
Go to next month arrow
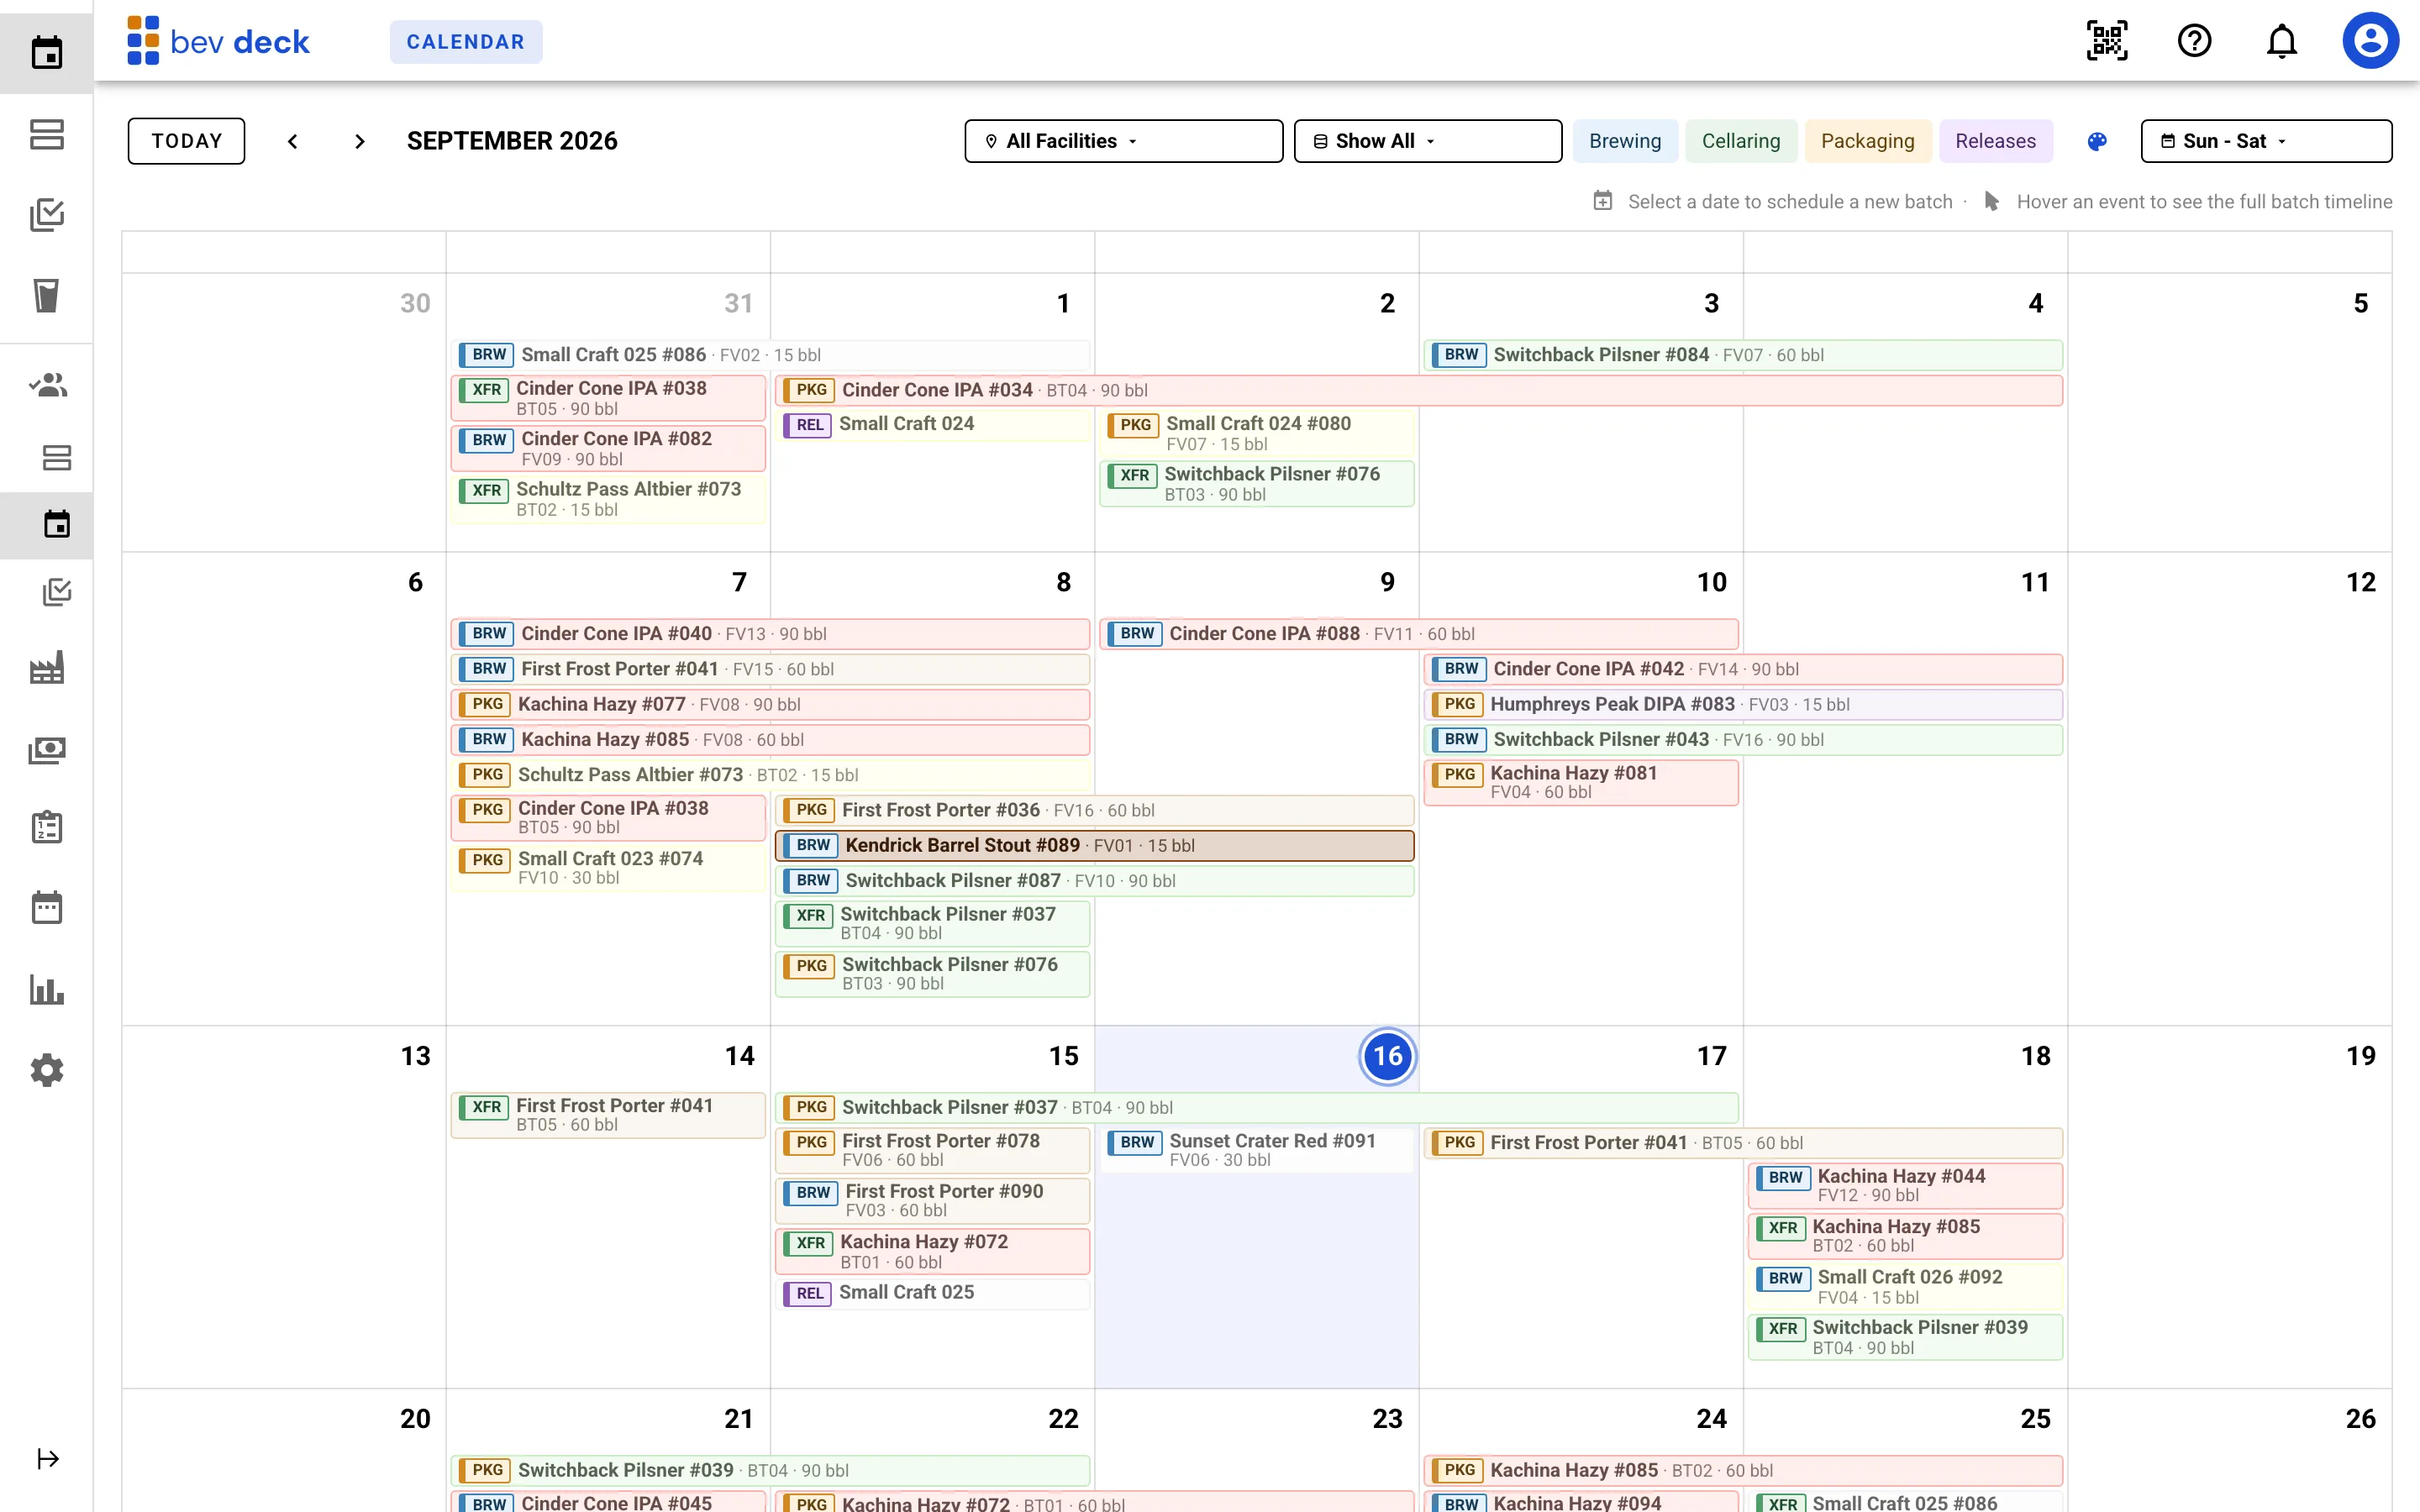click(359, 141)
